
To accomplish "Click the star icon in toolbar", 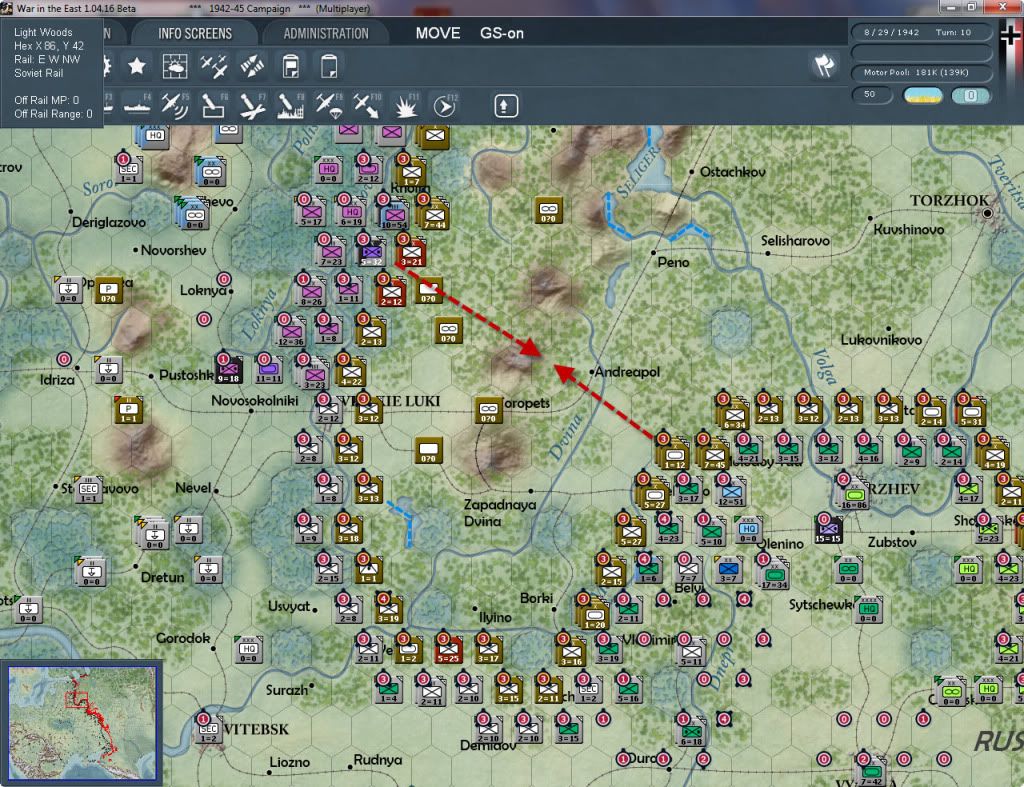I will (136, 66).
